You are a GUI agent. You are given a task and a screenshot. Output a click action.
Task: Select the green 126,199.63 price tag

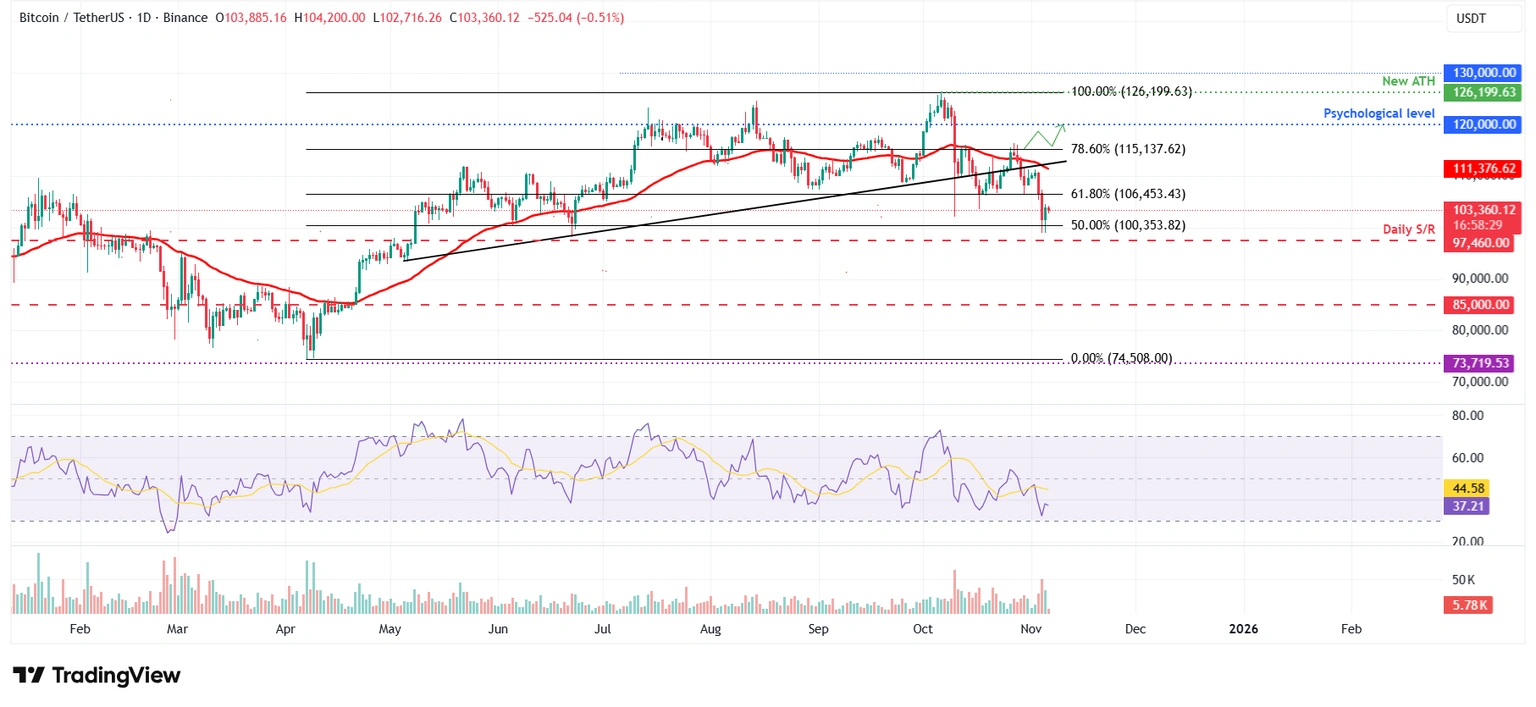point(1478,92)
